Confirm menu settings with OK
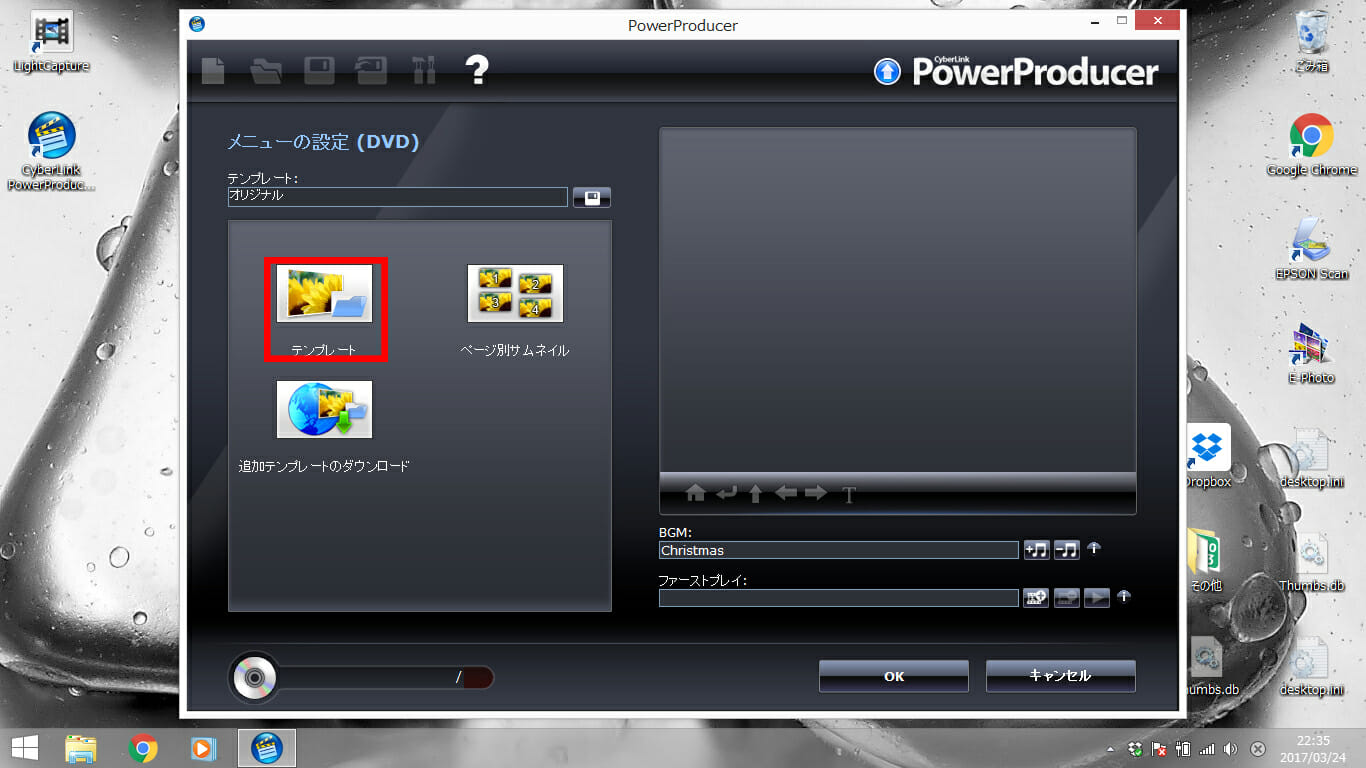Viewport: 1366px width, 768px height. (894, 676)
